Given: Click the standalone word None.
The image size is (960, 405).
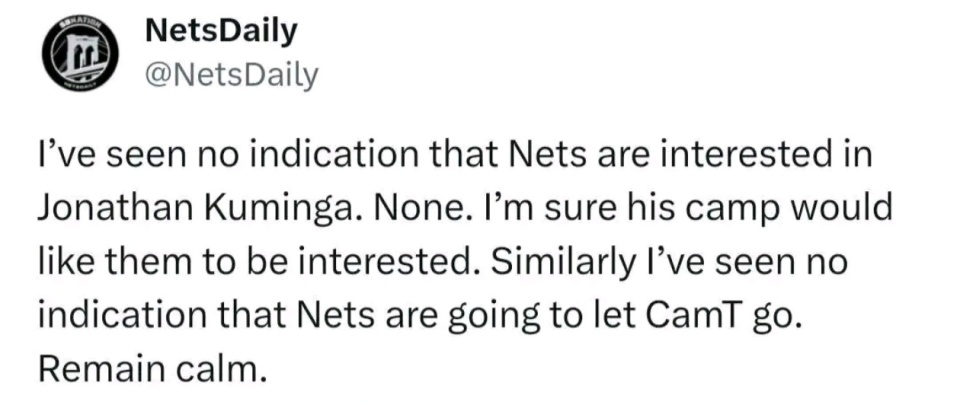Looking at the screenshot, I should pyautogui.click(x=418, y=210).
